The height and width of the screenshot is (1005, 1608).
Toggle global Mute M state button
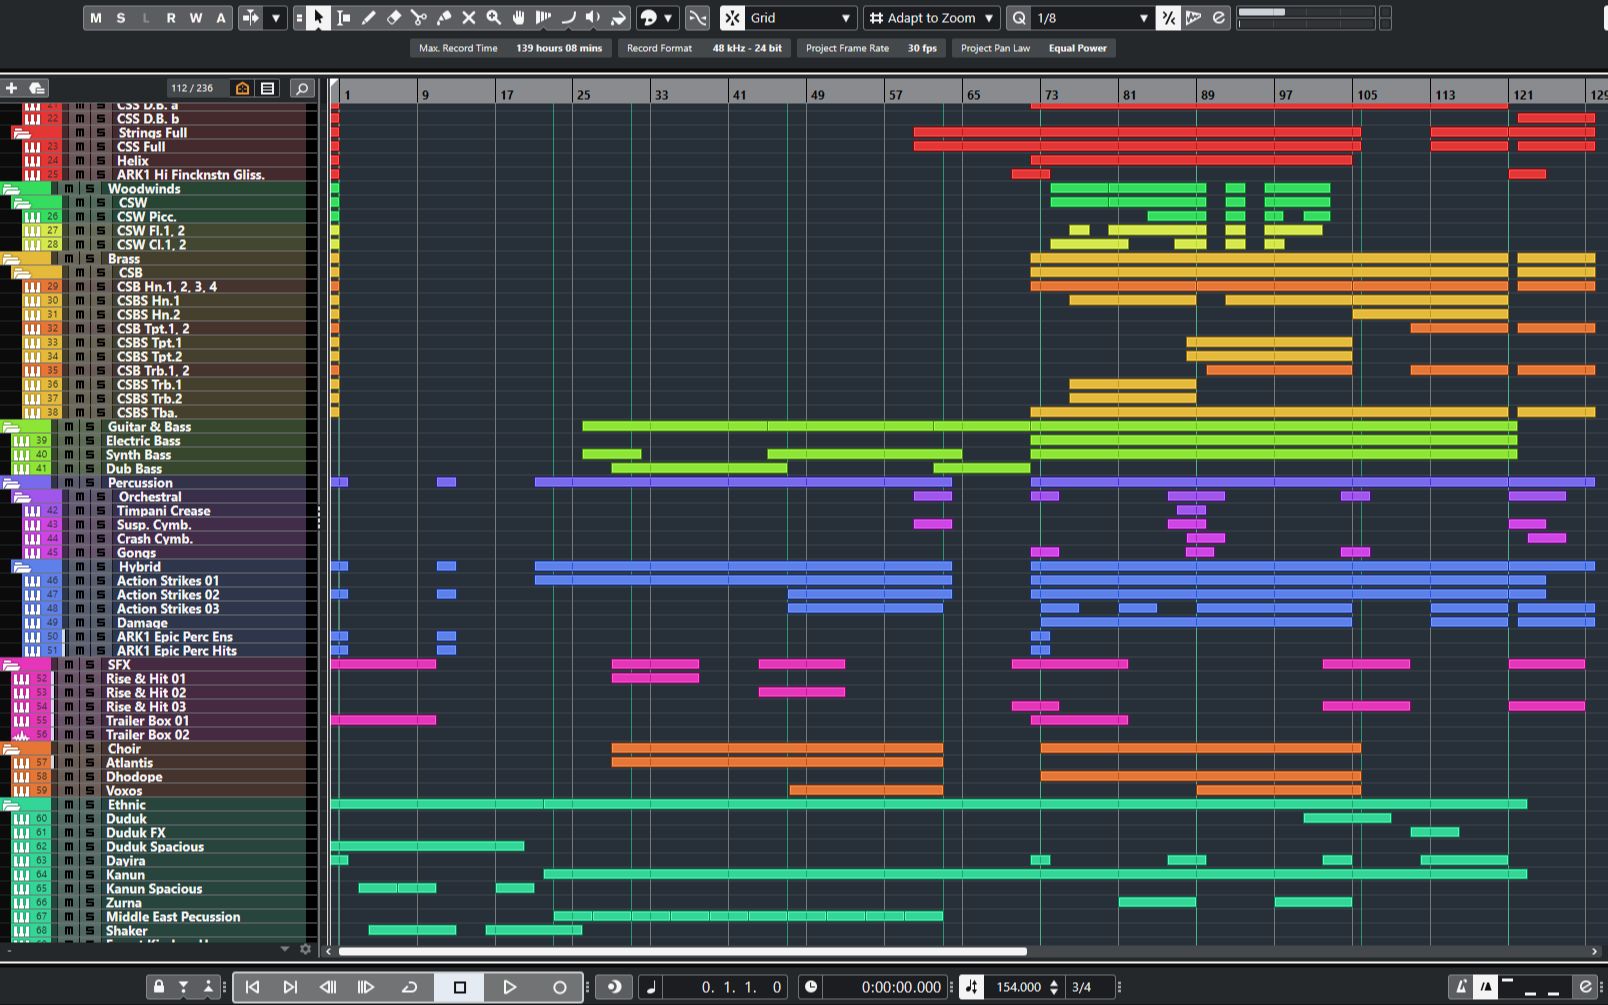[x=96, y=18]
